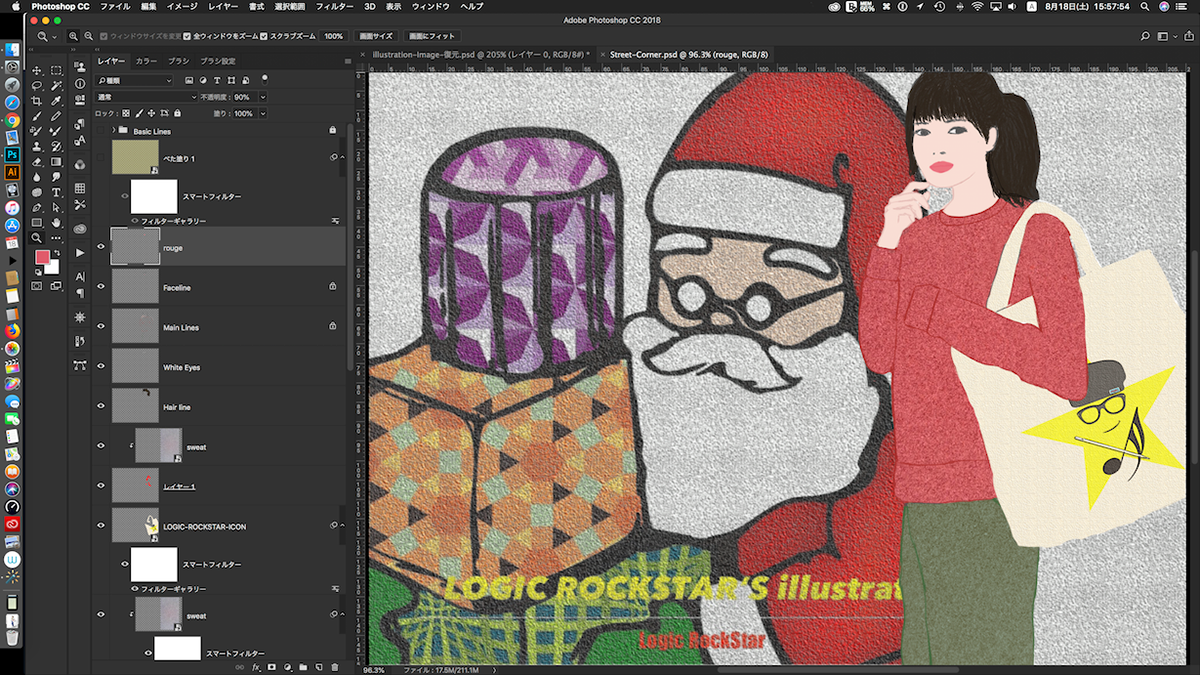Select the Pen tool
Image resolution: width=1200 pixels, height=675 pixels.
pyautogui.click(x=37, y=207)
